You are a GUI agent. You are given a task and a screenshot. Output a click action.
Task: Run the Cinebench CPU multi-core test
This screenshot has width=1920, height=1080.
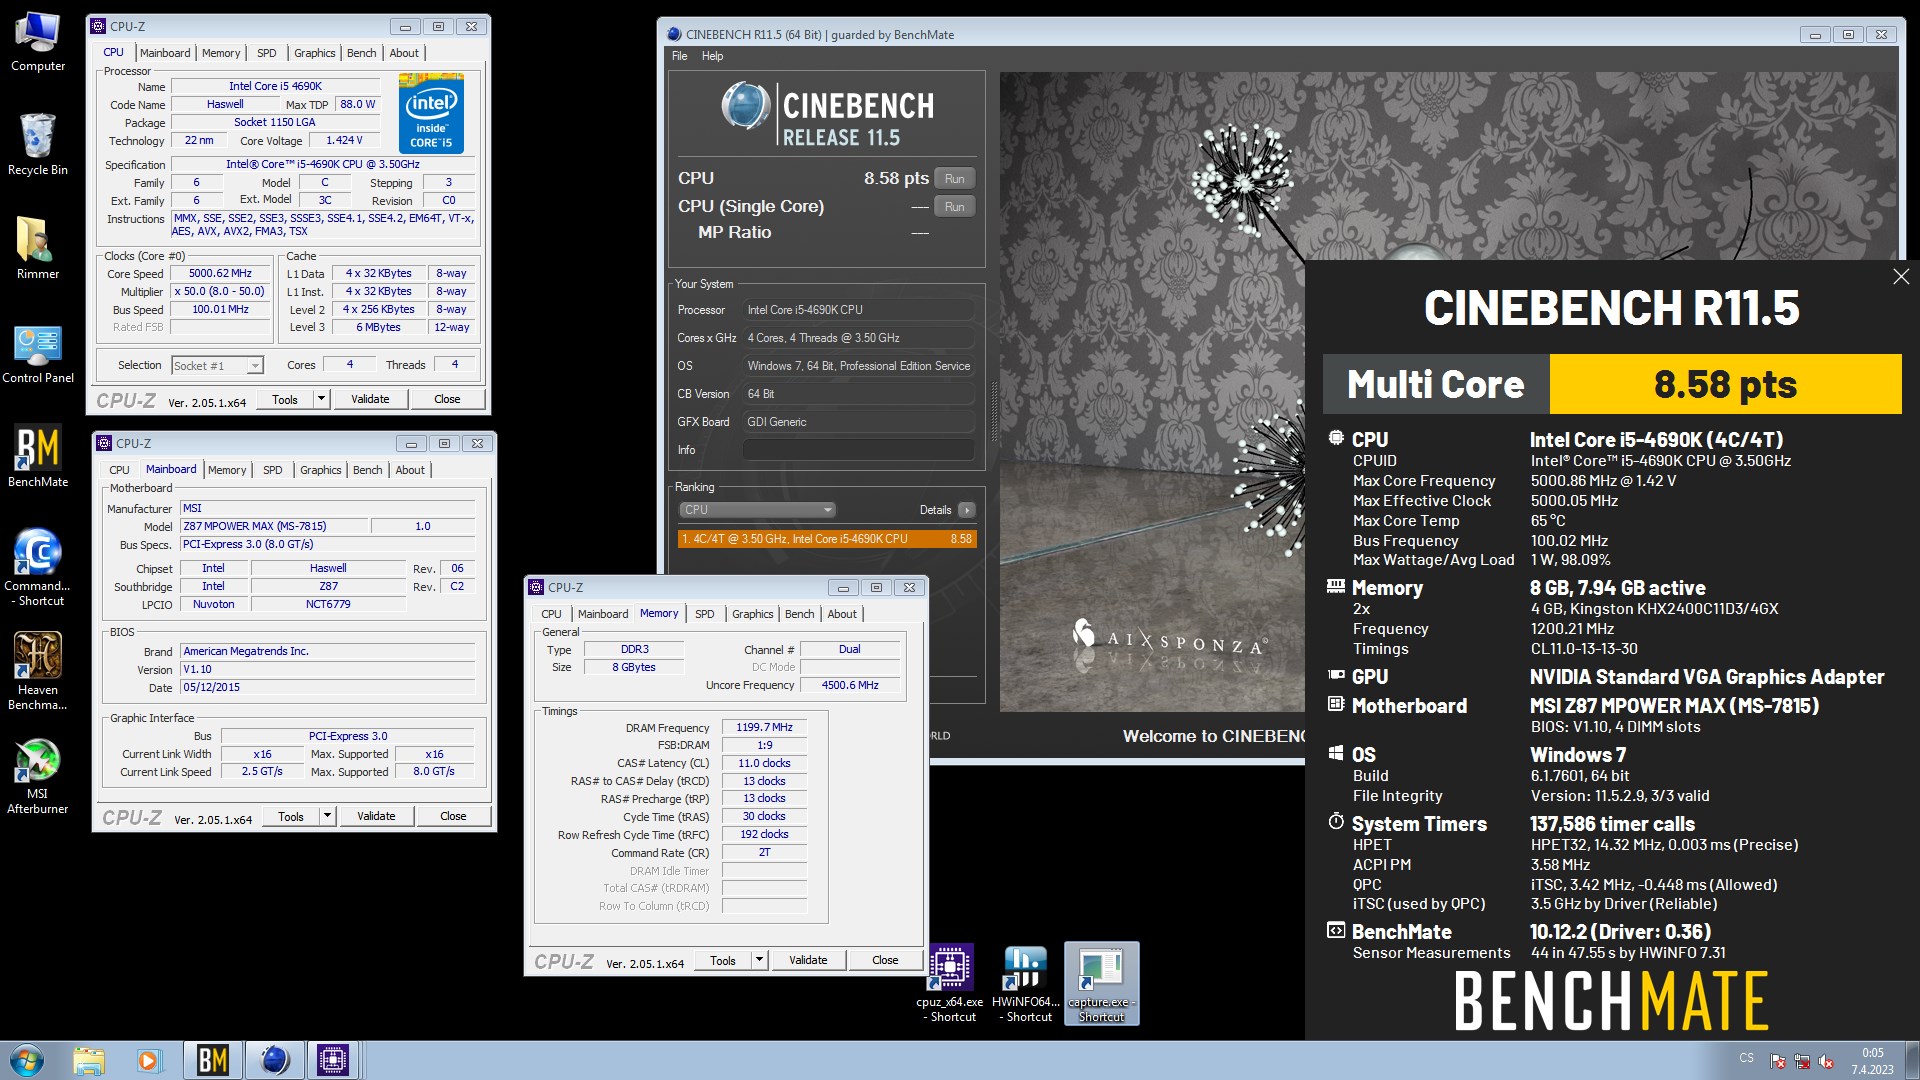tap(955, 179)
